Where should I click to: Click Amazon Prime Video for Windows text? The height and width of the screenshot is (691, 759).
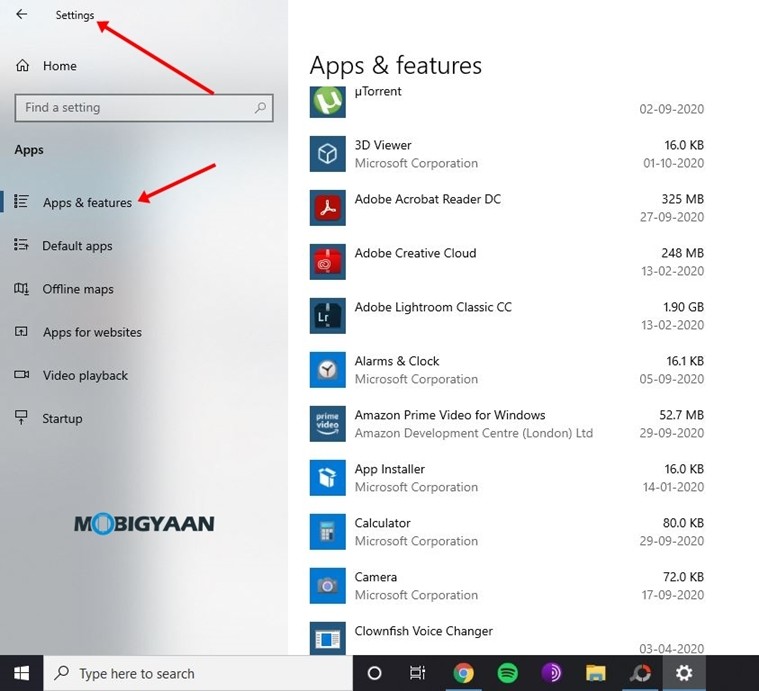tap(450, 415)
